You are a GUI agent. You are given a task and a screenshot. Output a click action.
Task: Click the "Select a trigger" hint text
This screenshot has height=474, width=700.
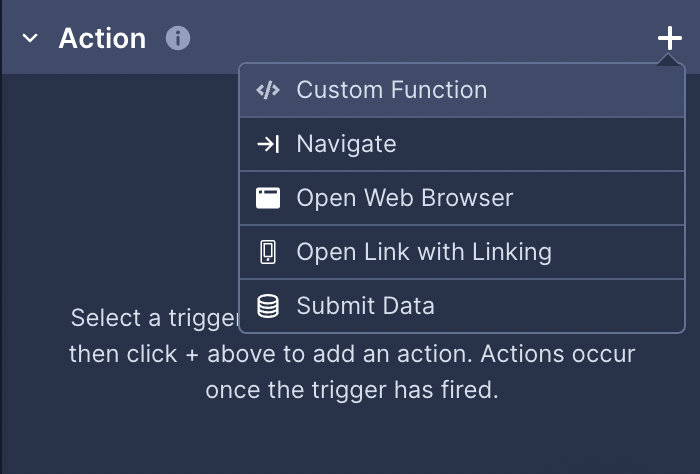click(x=155, y=318)
